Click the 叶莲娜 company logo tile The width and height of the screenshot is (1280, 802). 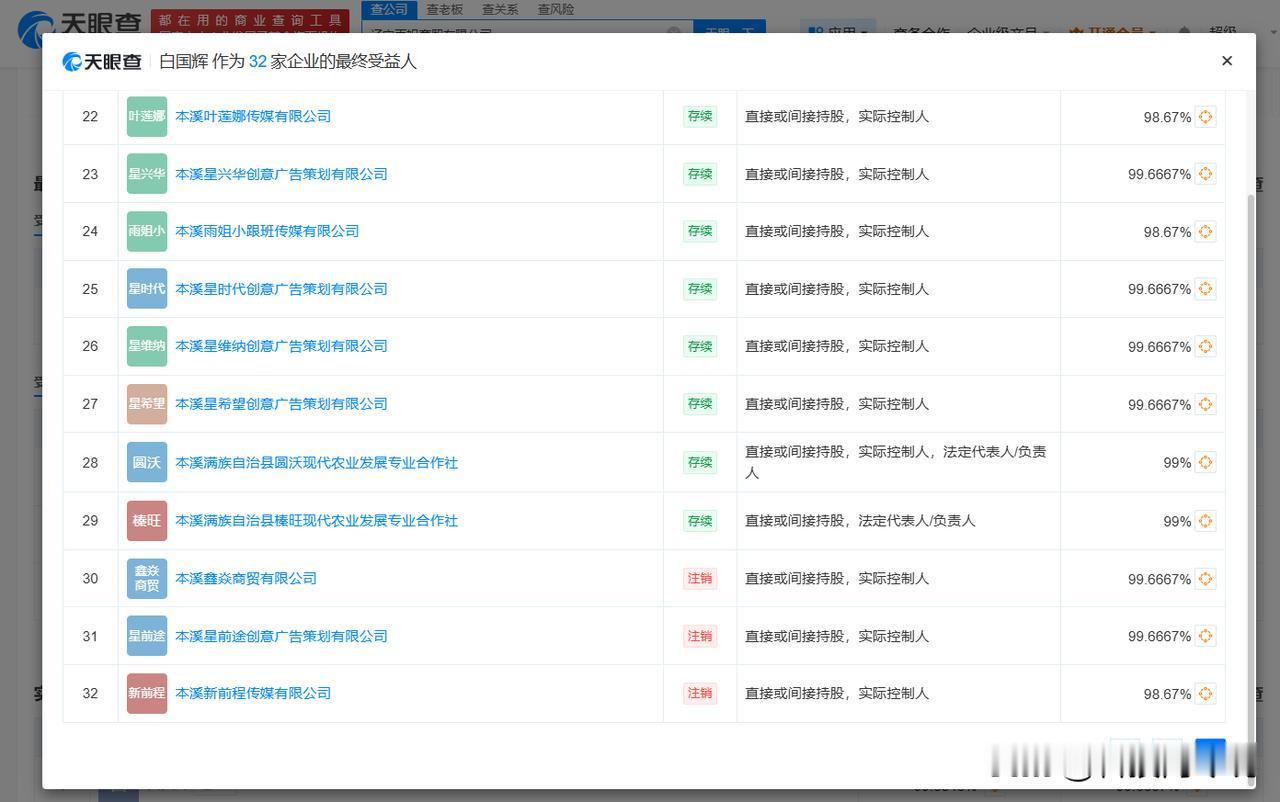[147, 116]
